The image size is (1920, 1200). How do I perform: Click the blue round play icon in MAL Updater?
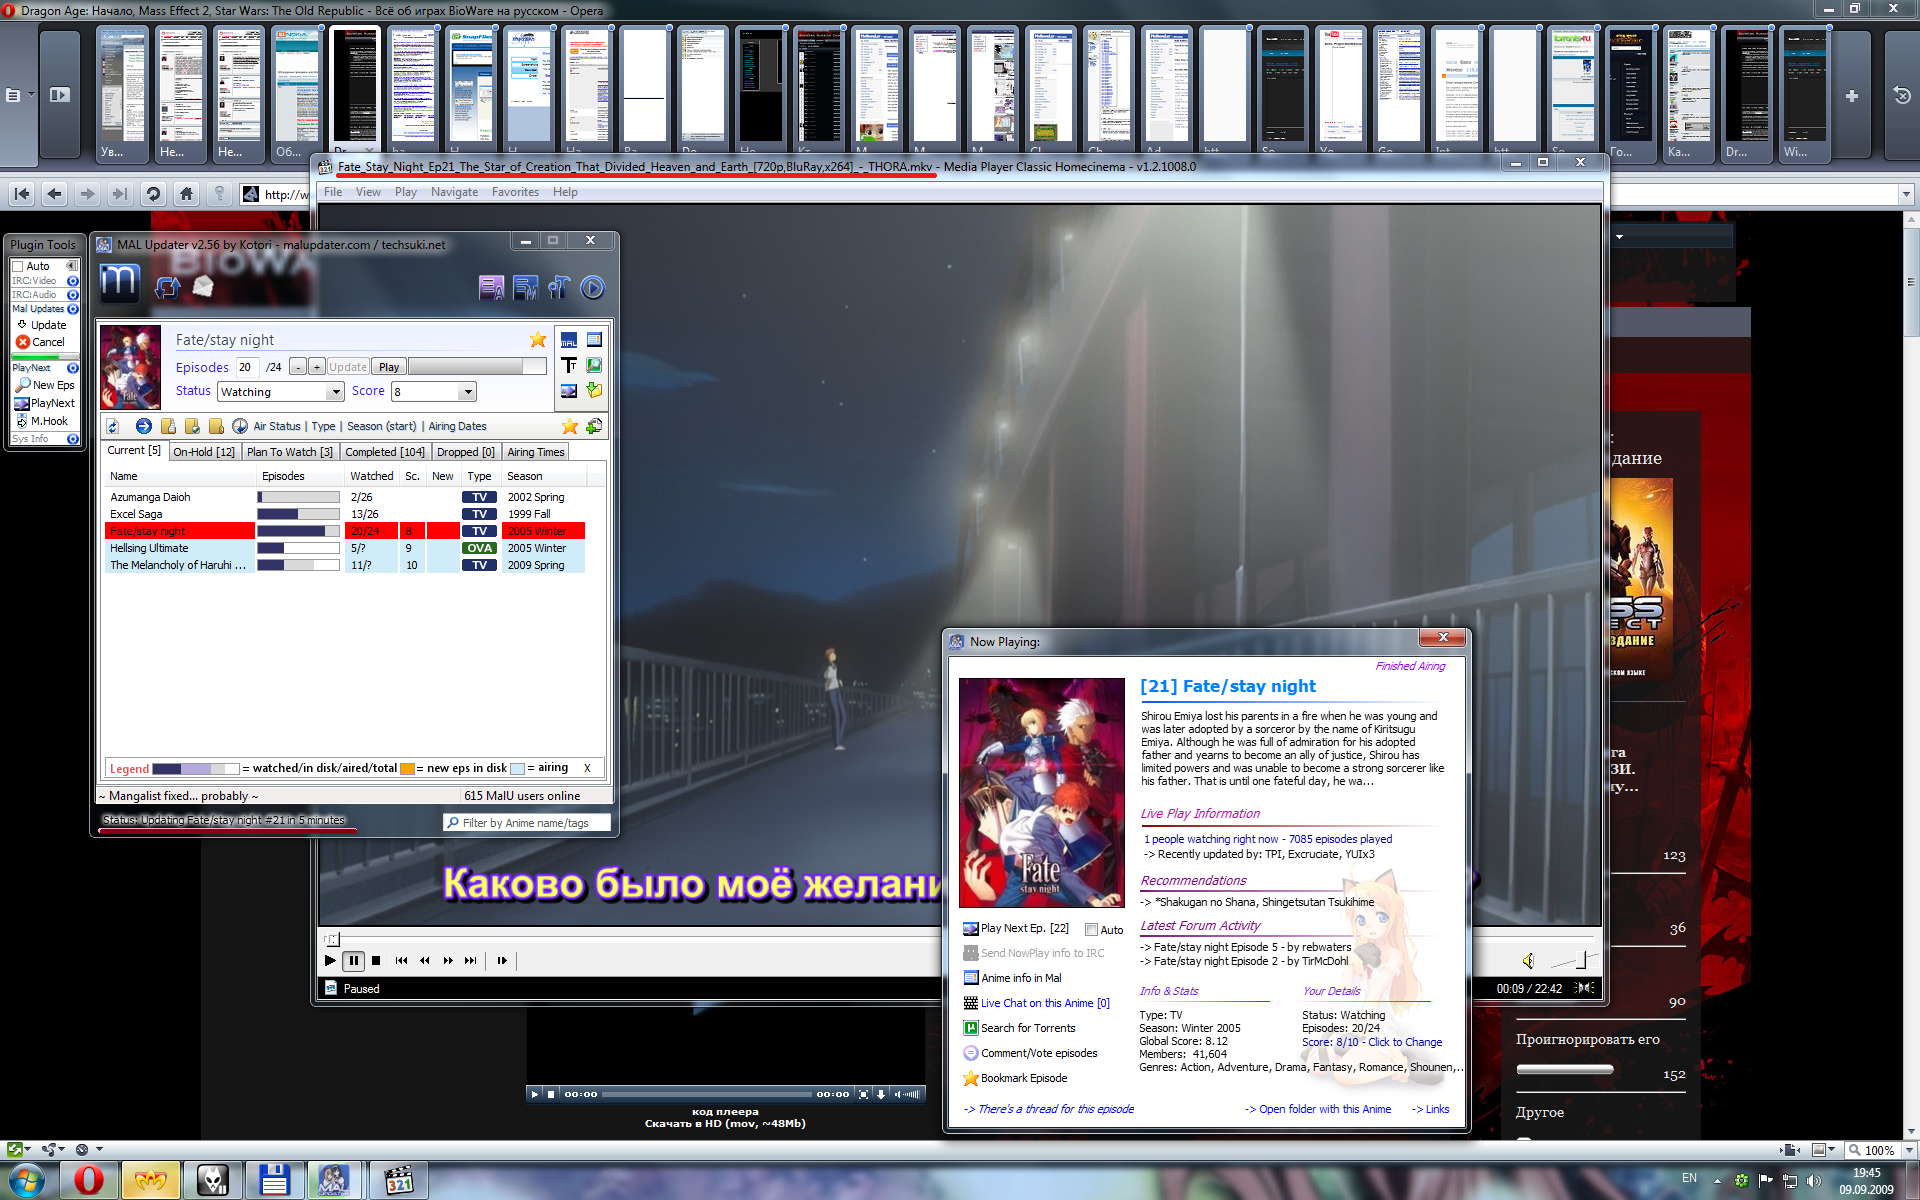pos(592,288)
